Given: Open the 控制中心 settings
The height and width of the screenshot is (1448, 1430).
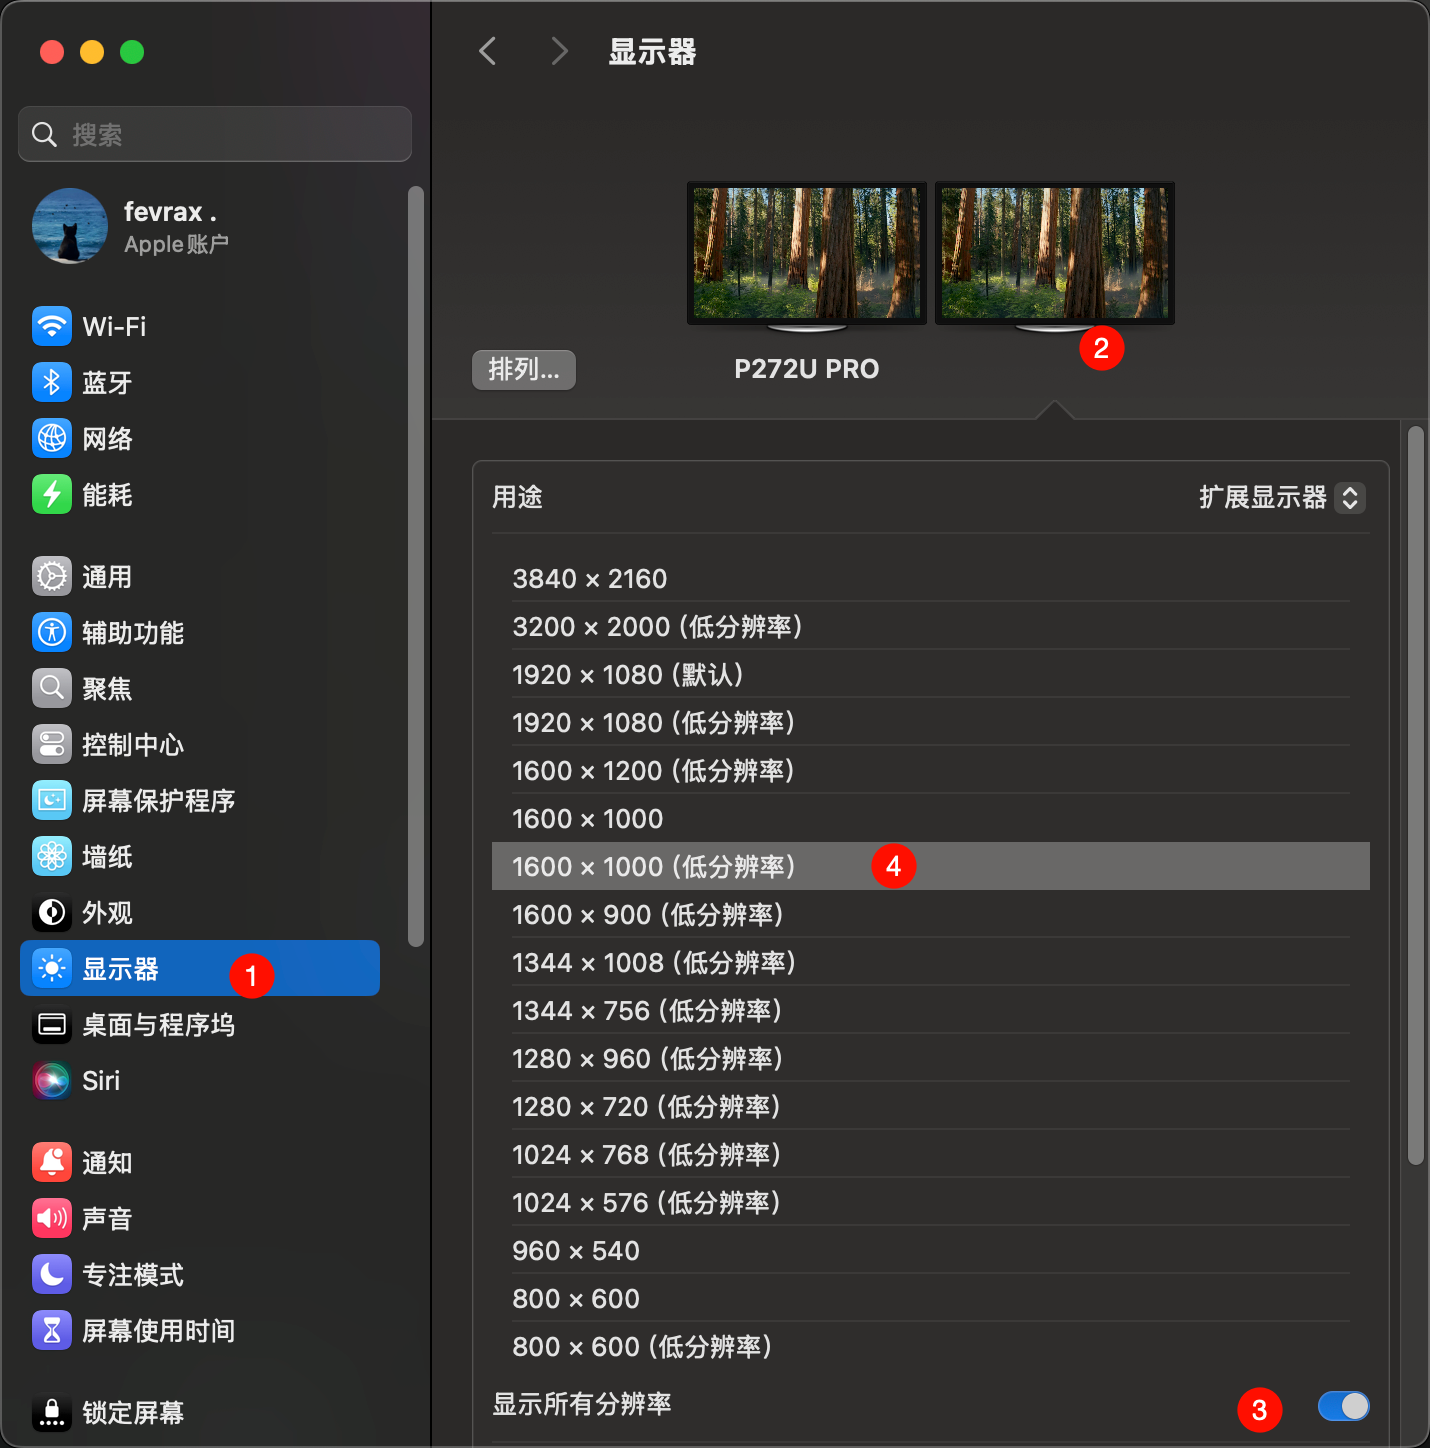Looking at the screenshot, I should click(133, 744).
